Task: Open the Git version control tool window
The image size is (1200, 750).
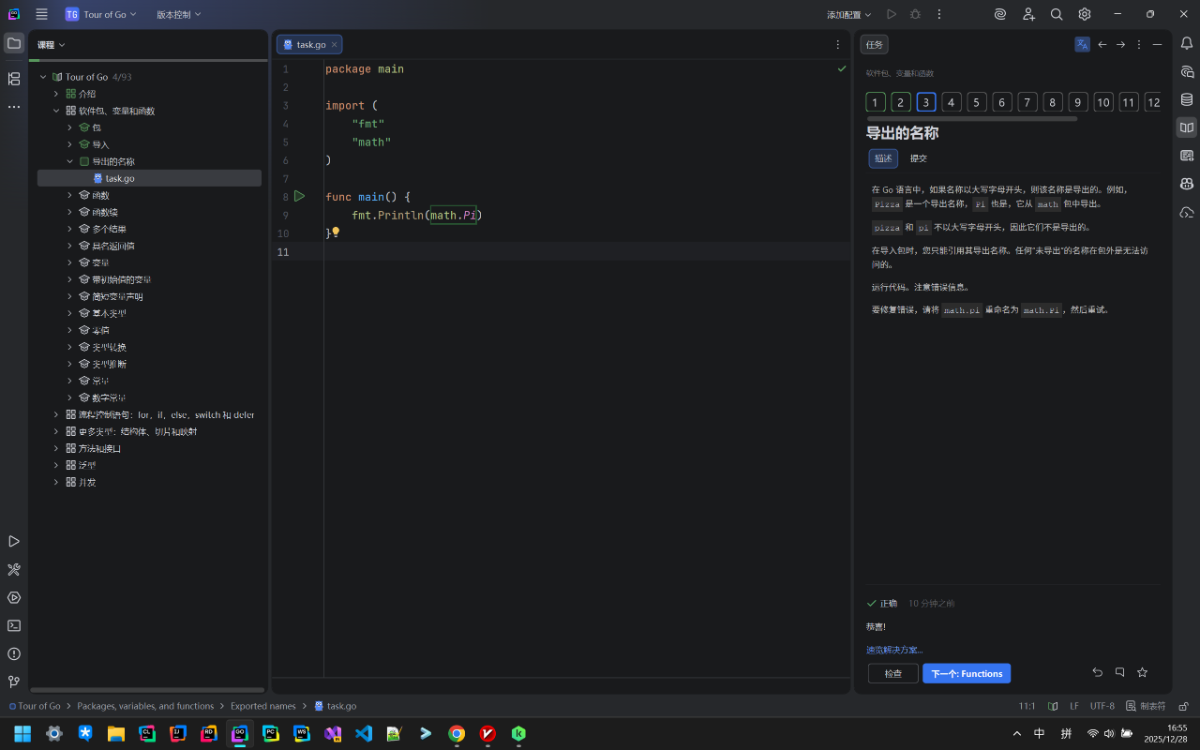Action: 14,682
